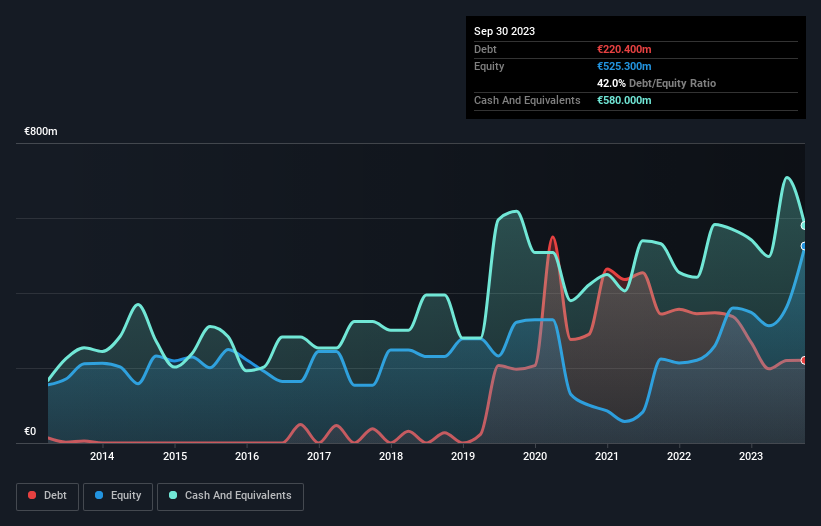Click the Sep 30 2023 tooltip date

pyautogui.click(x=504, y=31)
